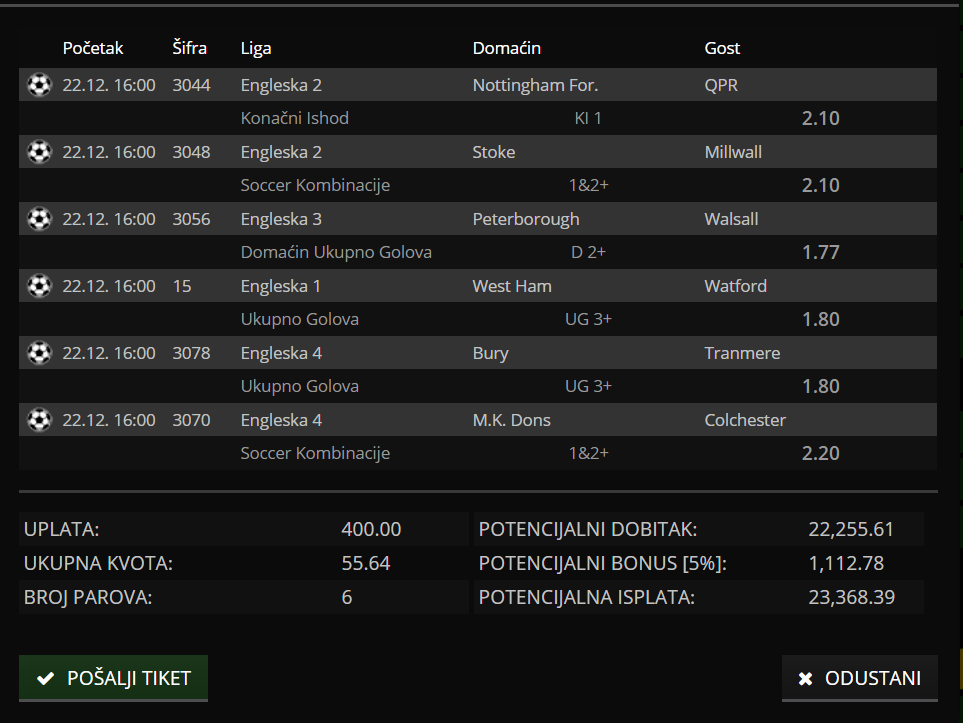
Task: Click the Gost column header
Action: [x=722, y=48]
